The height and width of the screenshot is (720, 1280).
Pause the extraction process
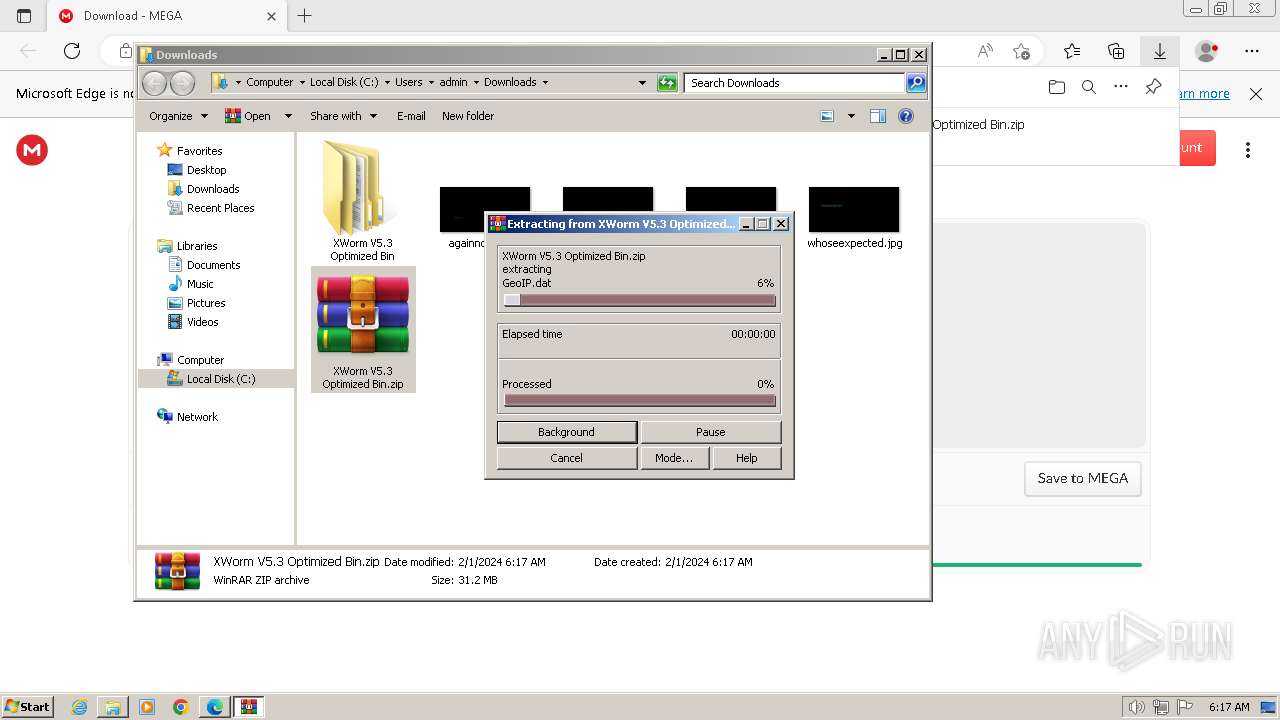tap(710, 432)
